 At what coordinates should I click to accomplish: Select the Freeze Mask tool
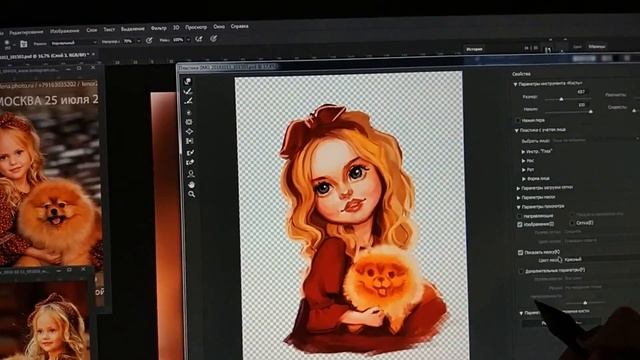tap(190, 153)
